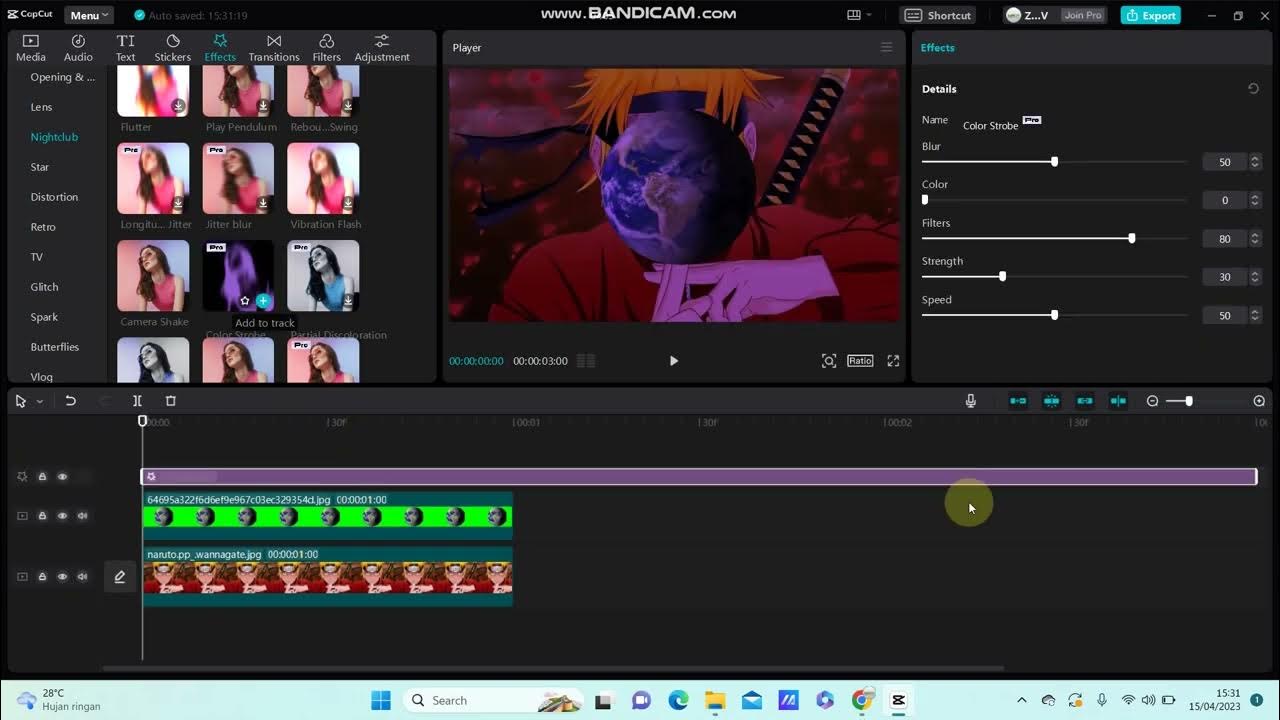Image resolution: width=1280 pixels, height=720 pixels.
Task: Open the Media tab
Action: click(30, 47)
